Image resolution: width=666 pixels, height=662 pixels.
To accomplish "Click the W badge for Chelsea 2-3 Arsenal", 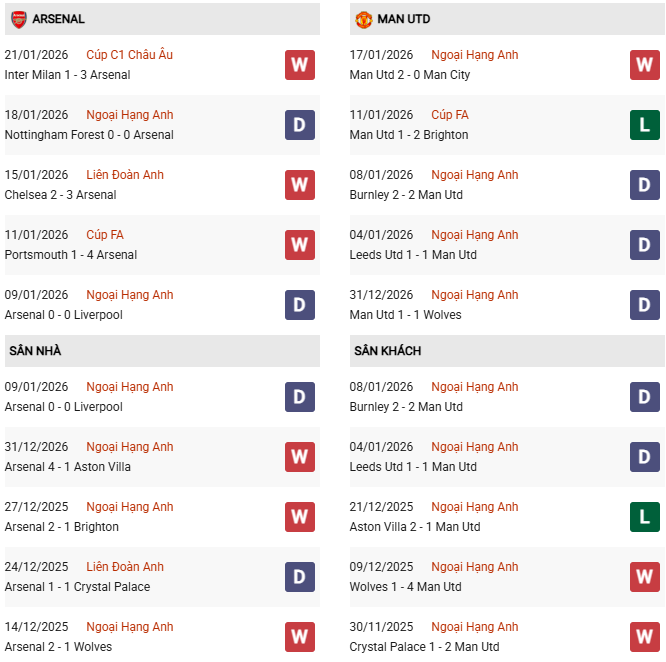I will tap(300, 185).
